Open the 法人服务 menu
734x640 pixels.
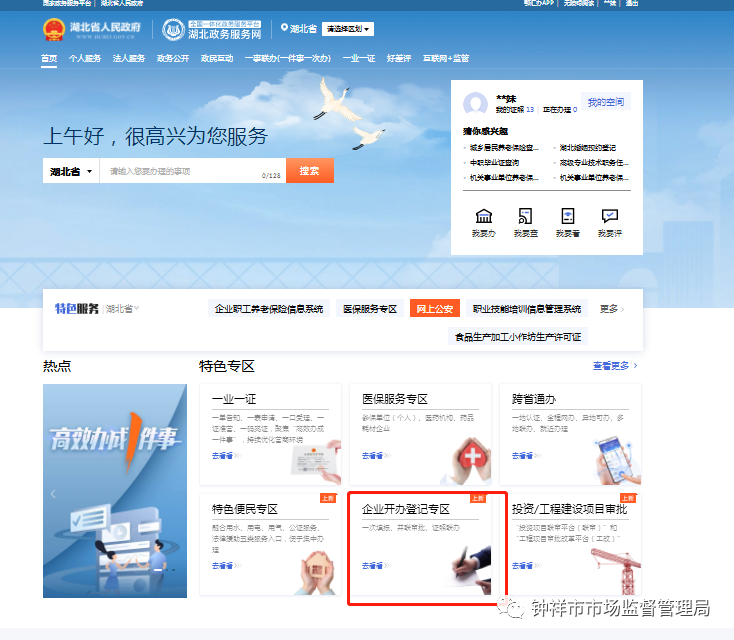click(x=129, y=58)
